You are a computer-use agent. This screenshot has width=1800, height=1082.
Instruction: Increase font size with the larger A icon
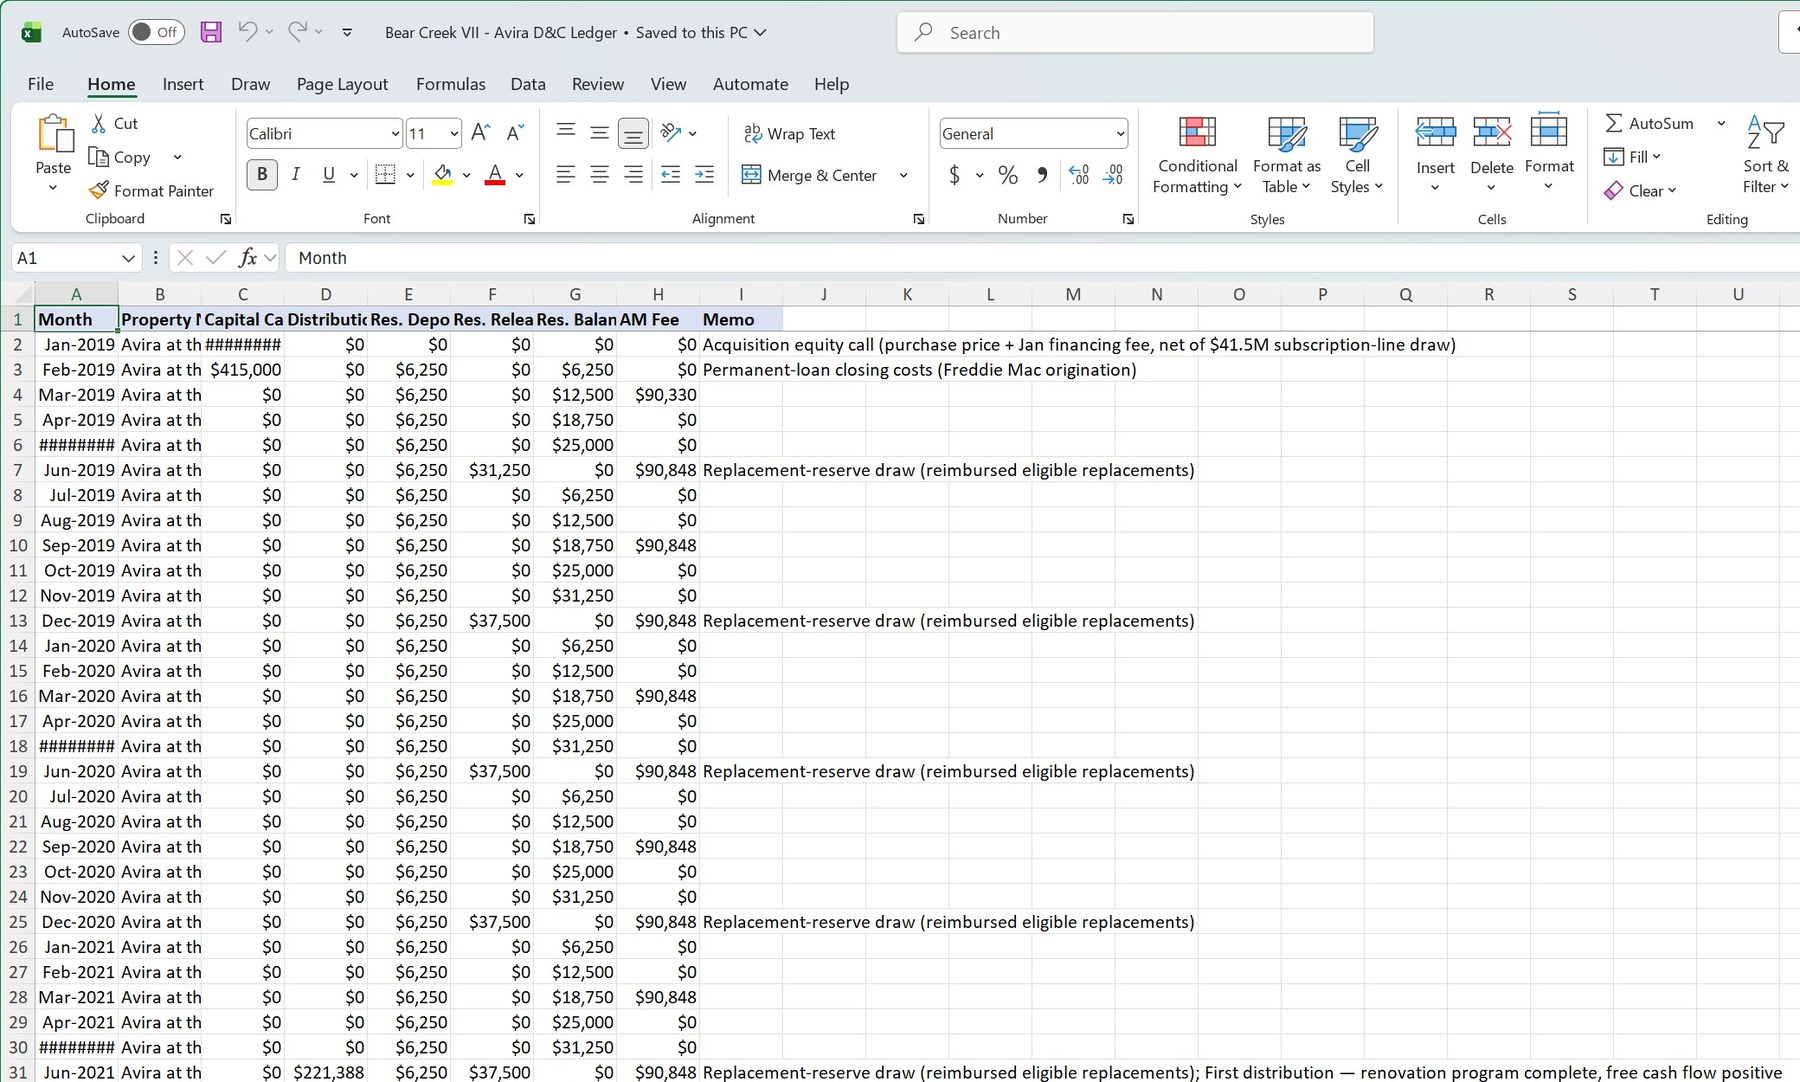[x=480, y=133]
